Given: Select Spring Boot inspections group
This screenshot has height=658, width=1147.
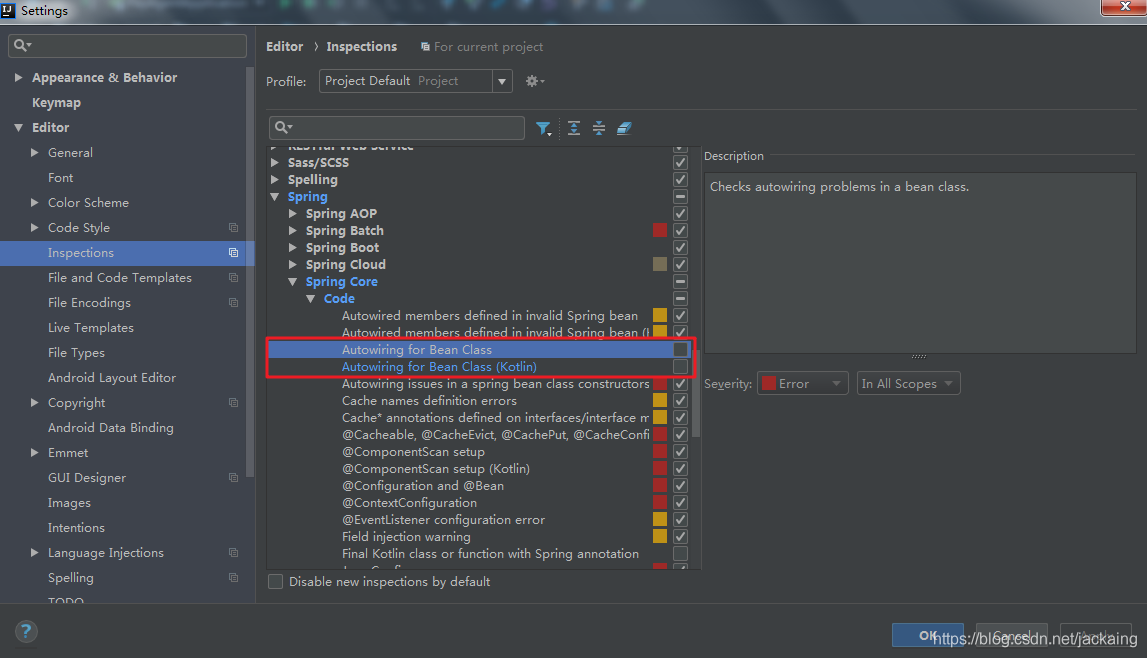Looking at the screenshot, I should tap(342, 248).
